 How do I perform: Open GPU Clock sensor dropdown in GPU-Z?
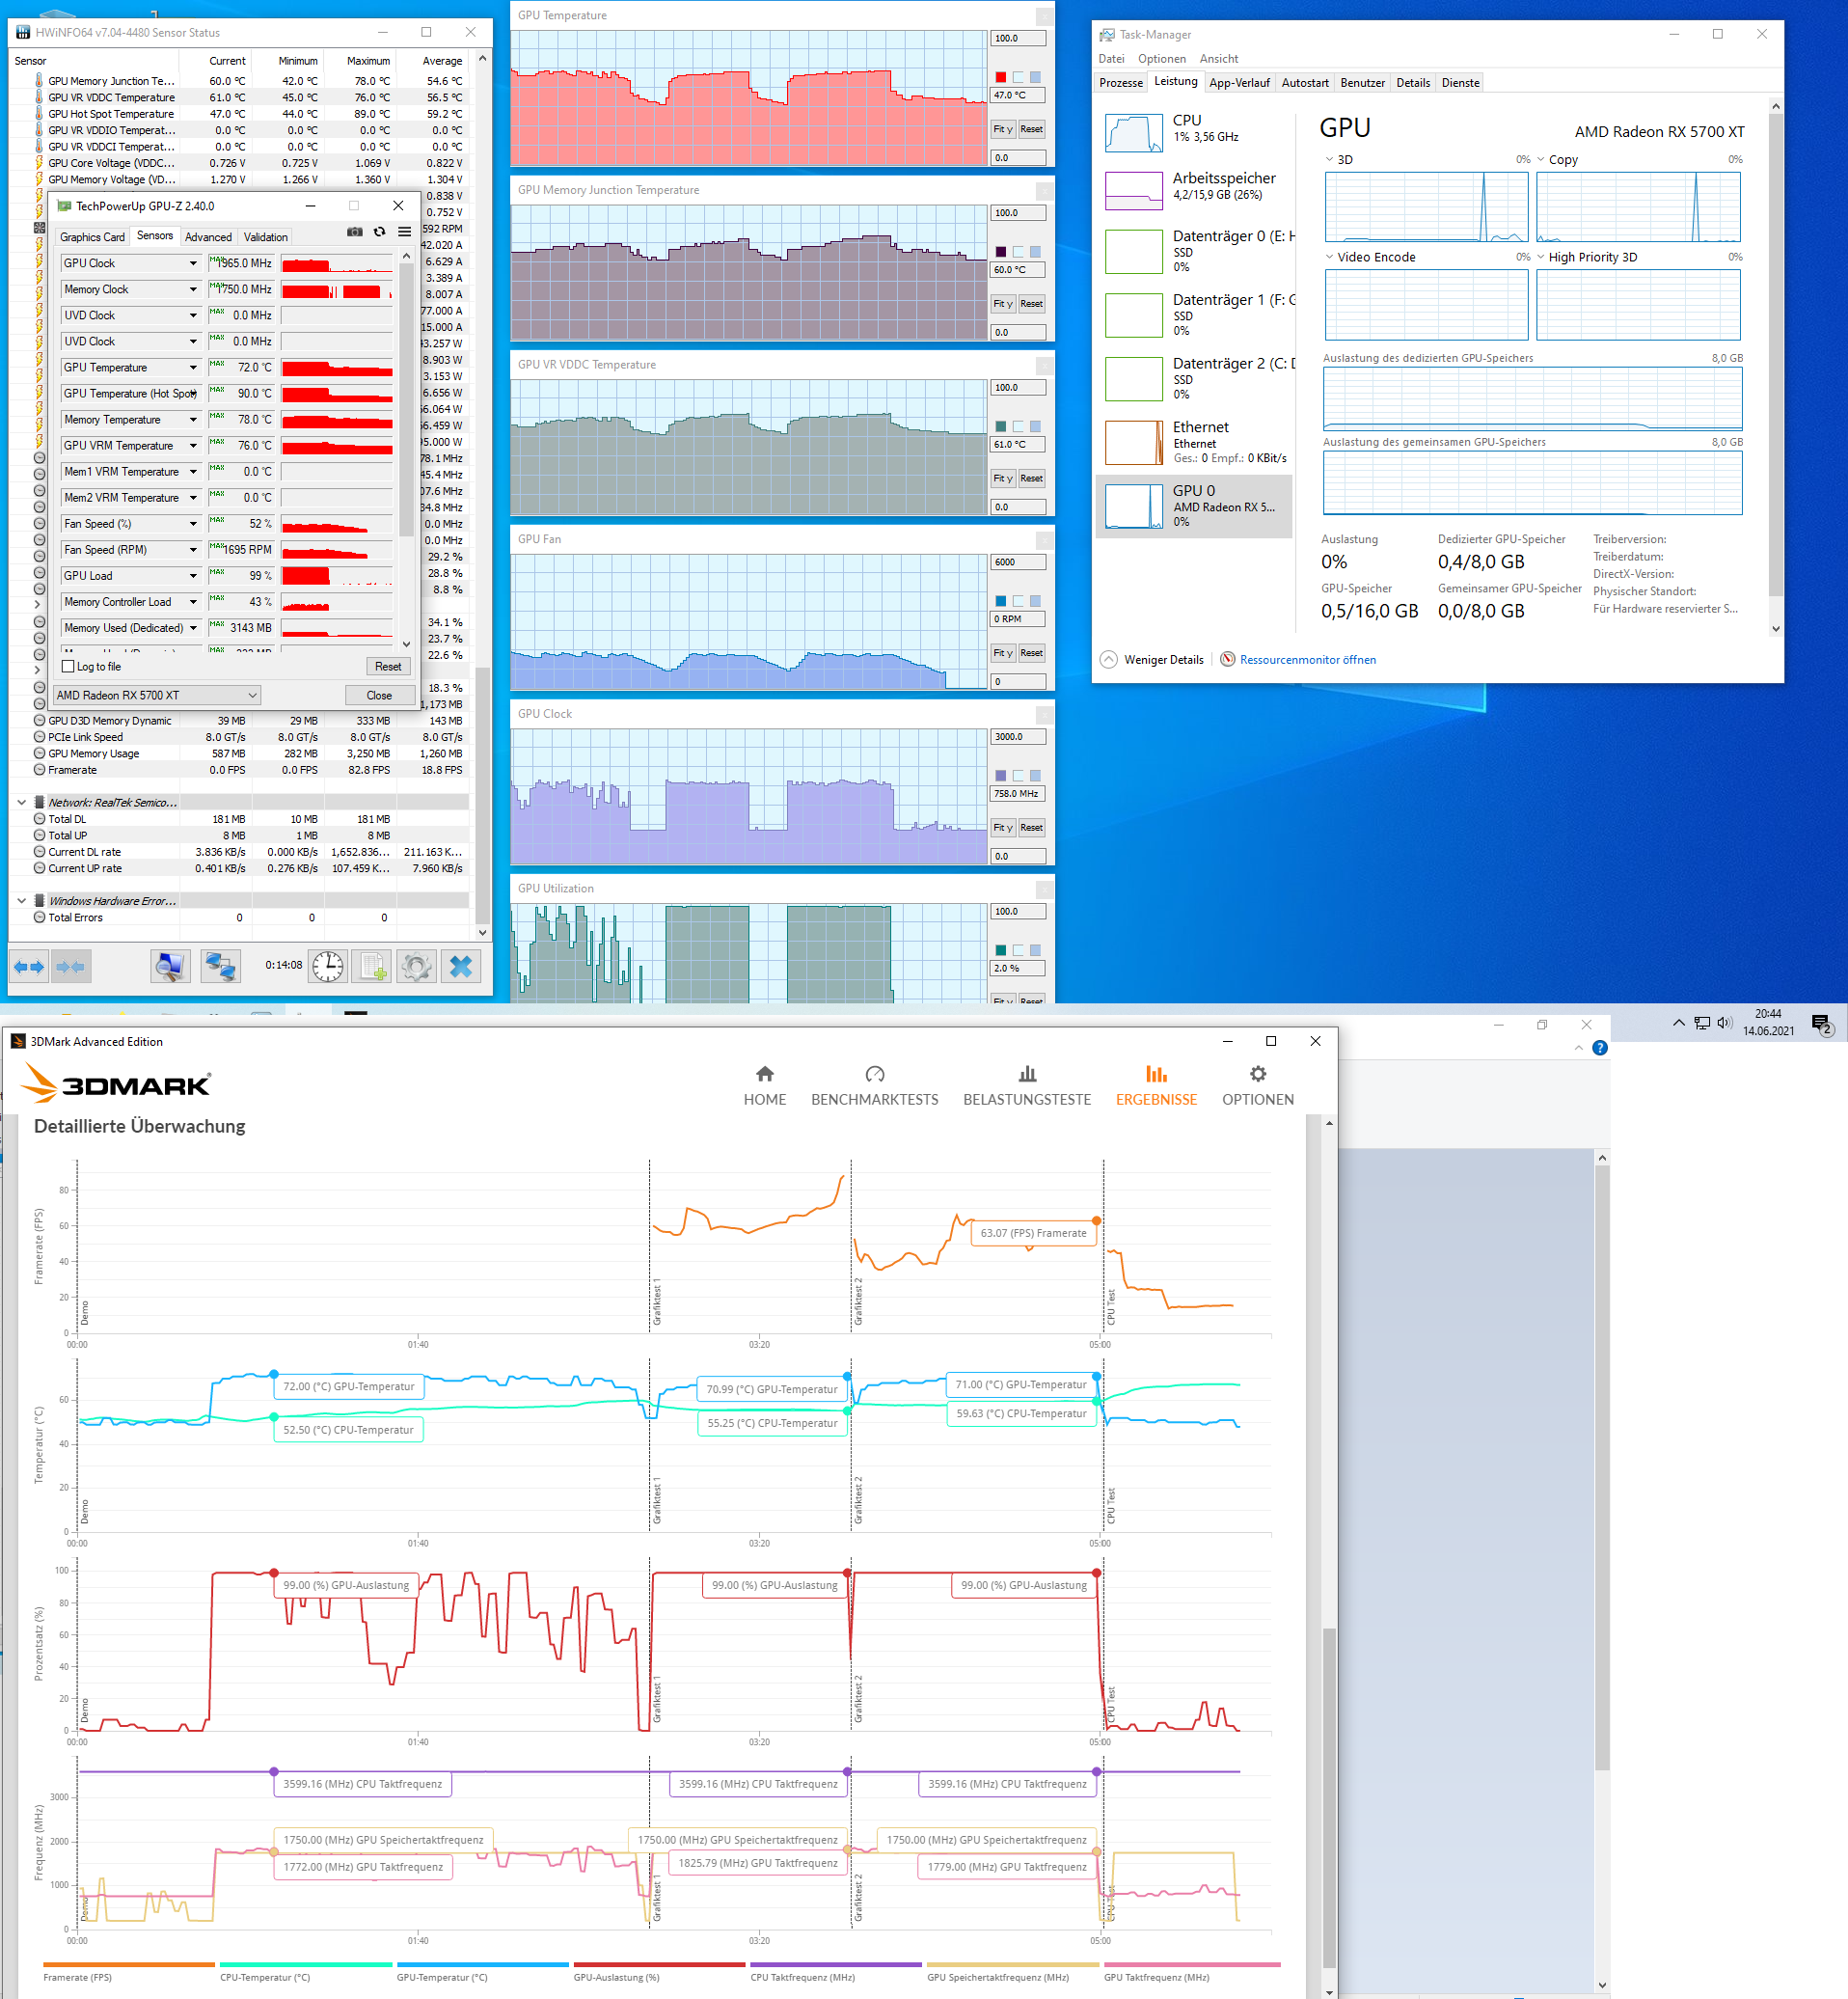point(193,263)
